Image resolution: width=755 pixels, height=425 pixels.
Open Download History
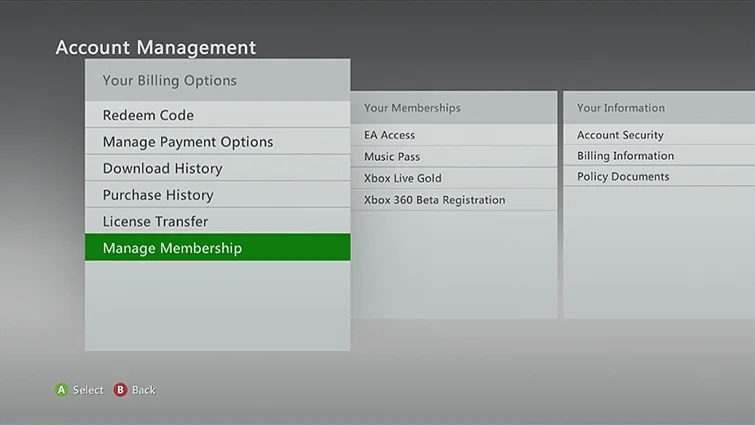pos(218,168)
